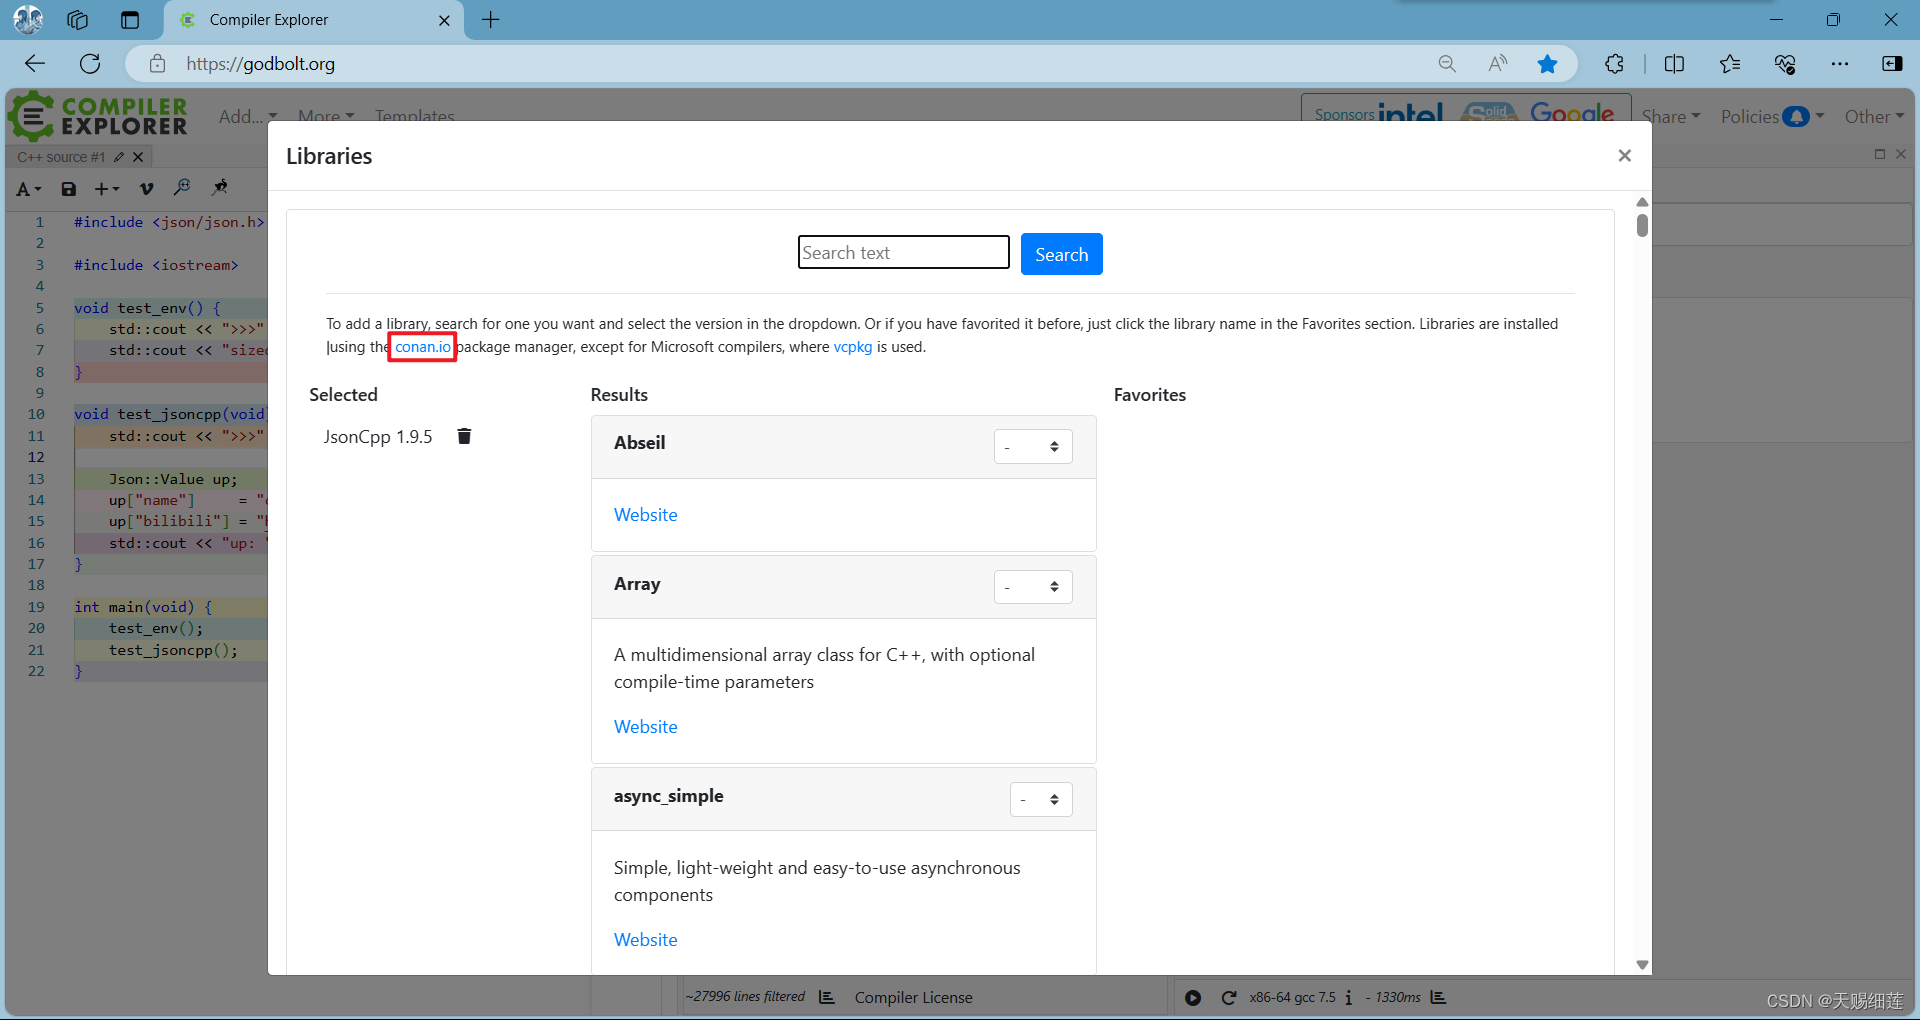Rename C++ source #1 tab with pencil icon
This screenshot has height=1020, width=1920.
tap(119, 157)
